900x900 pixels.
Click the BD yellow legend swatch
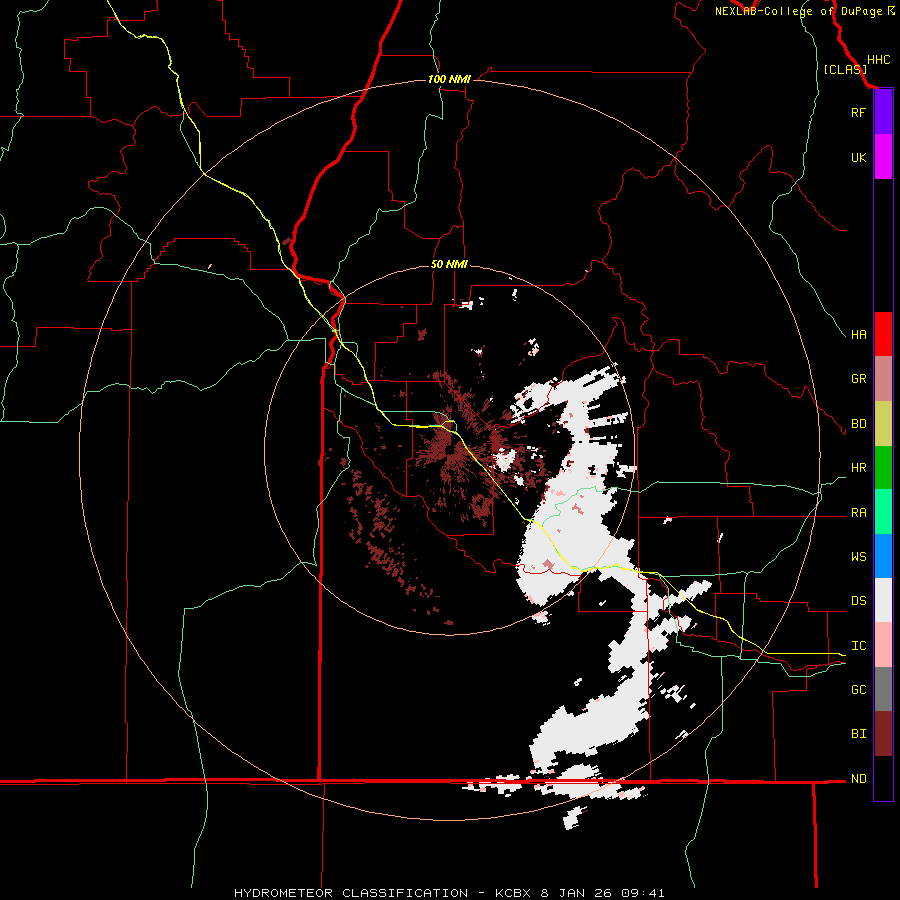coord(883,424)
